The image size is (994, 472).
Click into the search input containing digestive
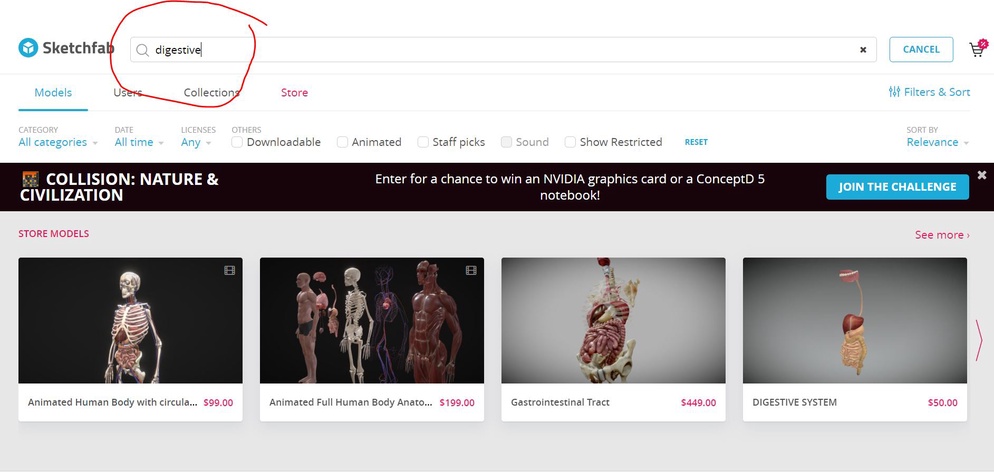pos(503,49)
